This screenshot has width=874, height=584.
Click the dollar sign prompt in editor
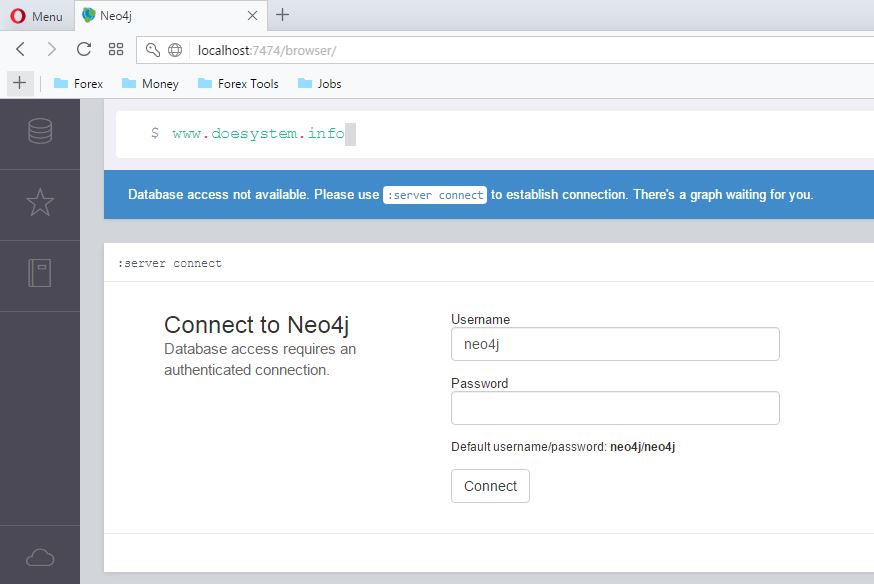[155, 133]
